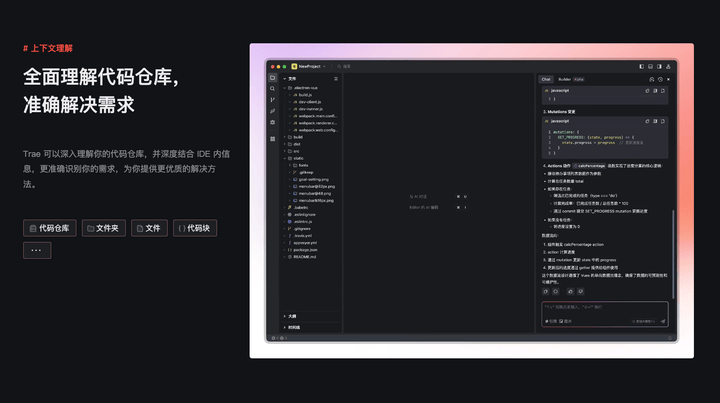Open the file explorer icon in activity bar
The image size is (720, 403).
click(x=273, y=78)
